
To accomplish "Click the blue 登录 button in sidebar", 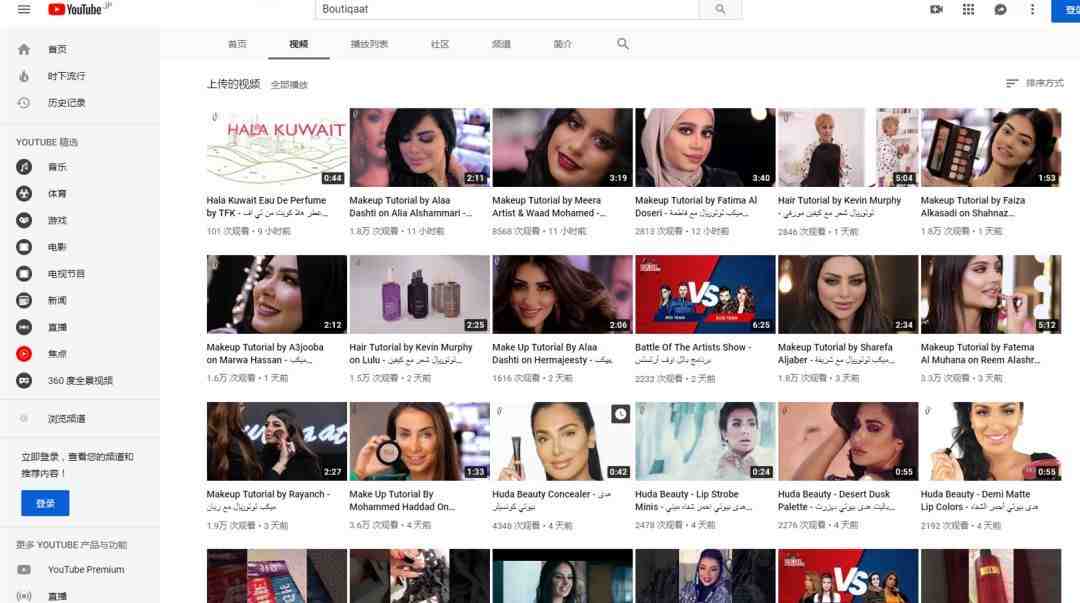I will coord(45,503).
